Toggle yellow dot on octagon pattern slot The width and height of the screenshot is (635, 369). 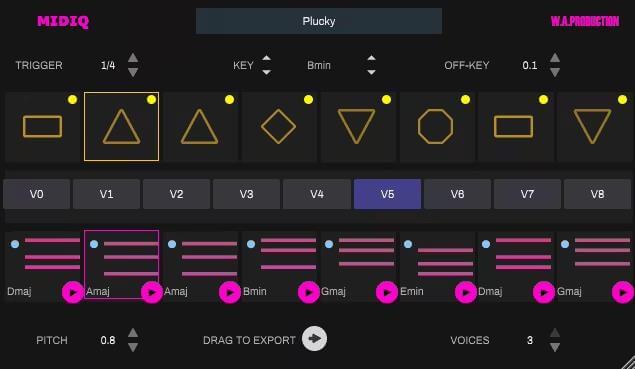point(465,100)
